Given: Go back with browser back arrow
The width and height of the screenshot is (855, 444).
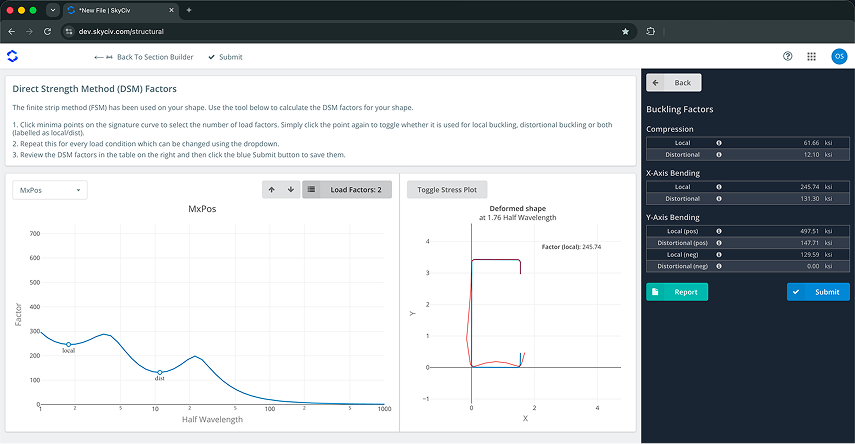Looking at the screenshot, I should tap(11, 32).
